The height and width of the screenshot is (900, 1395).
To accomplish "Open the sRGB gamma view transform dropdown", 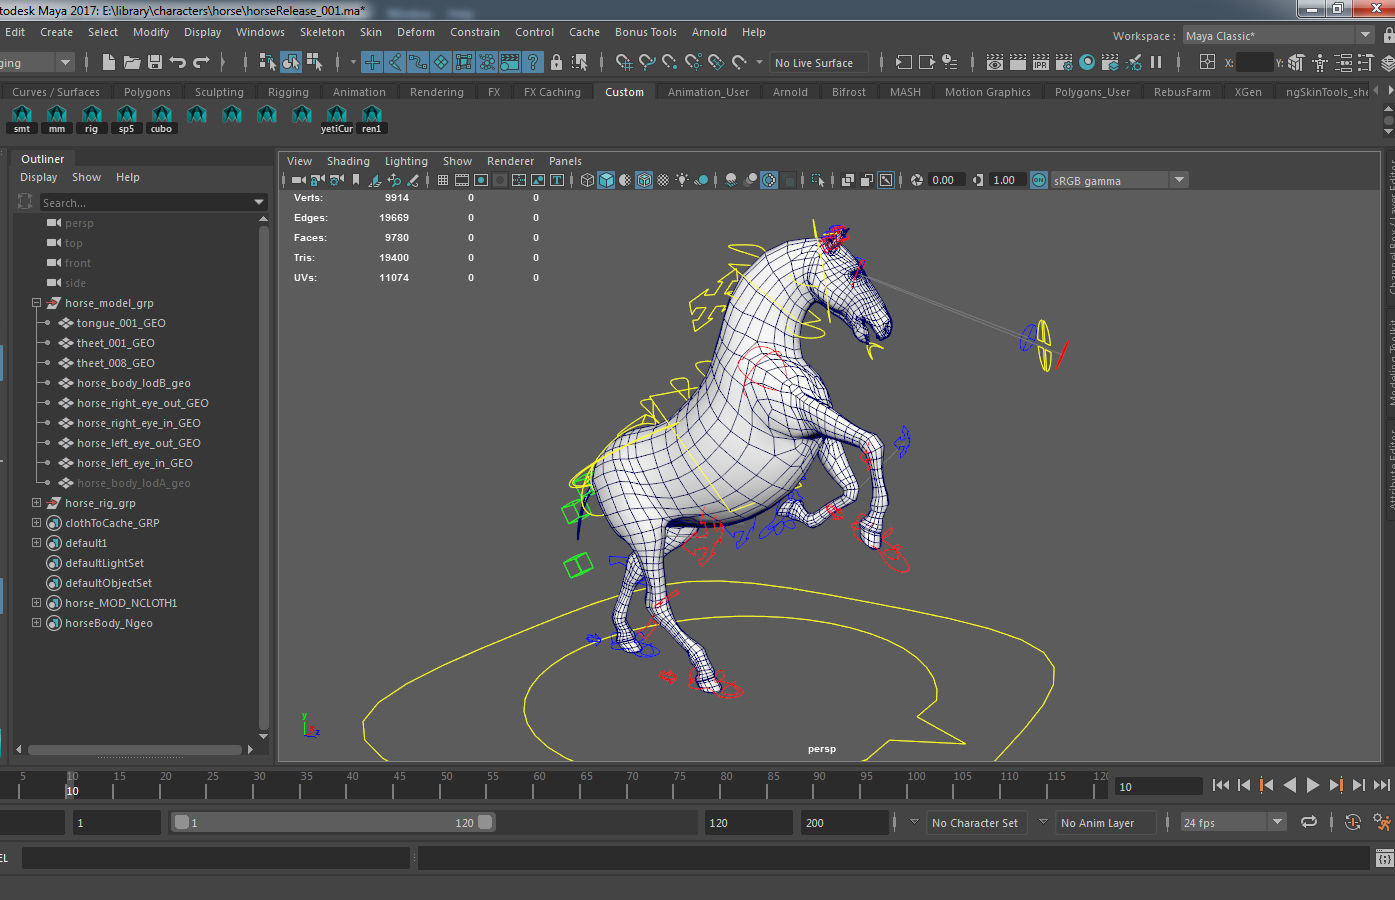I will click(1118, 180).
